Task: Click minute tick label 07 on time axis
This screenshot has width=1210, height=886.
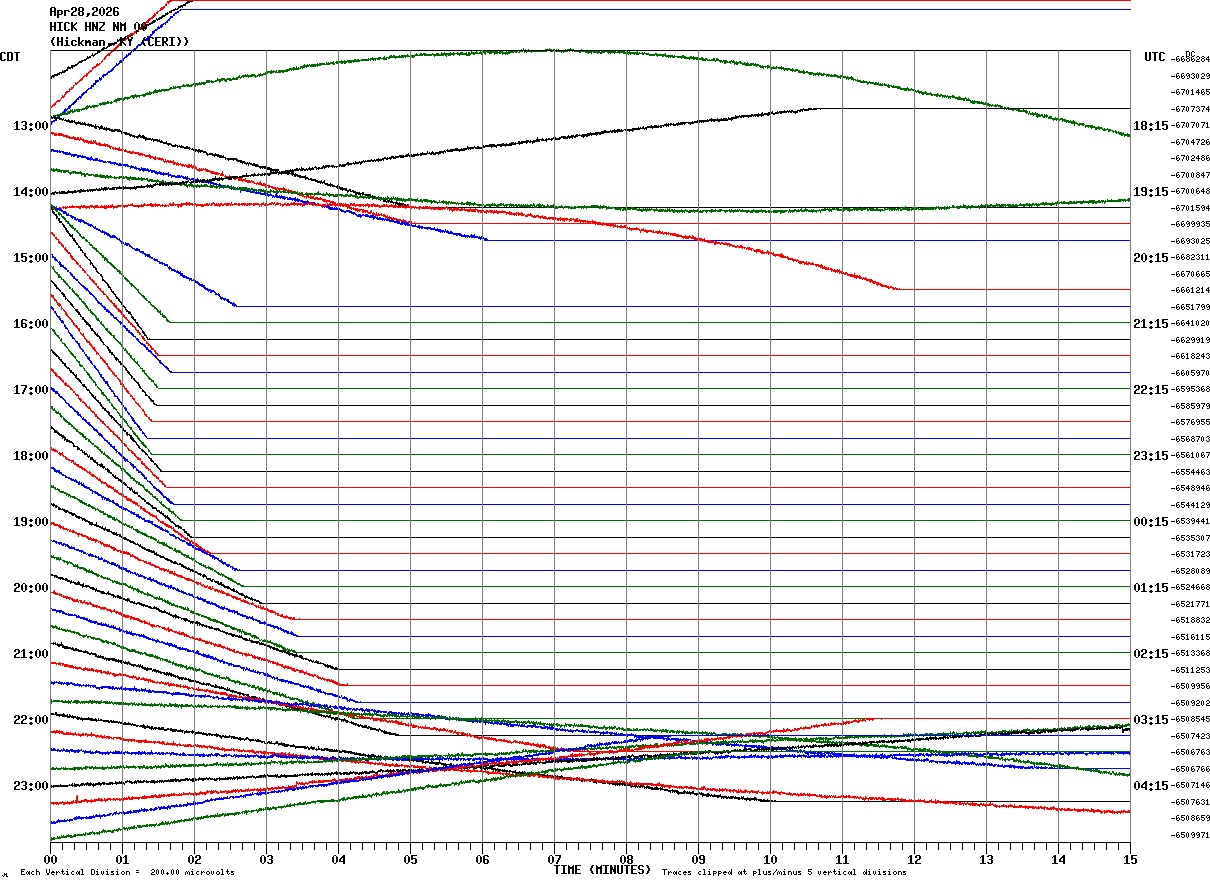Action: coord(554,859)
